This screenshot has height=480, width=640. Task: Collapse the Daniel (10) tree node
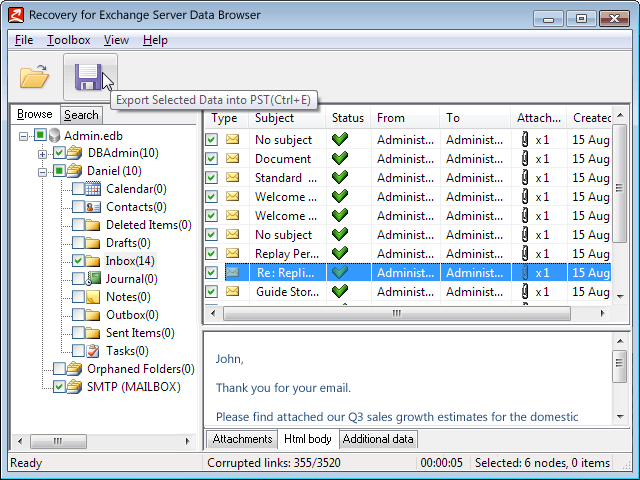point(42,172)
